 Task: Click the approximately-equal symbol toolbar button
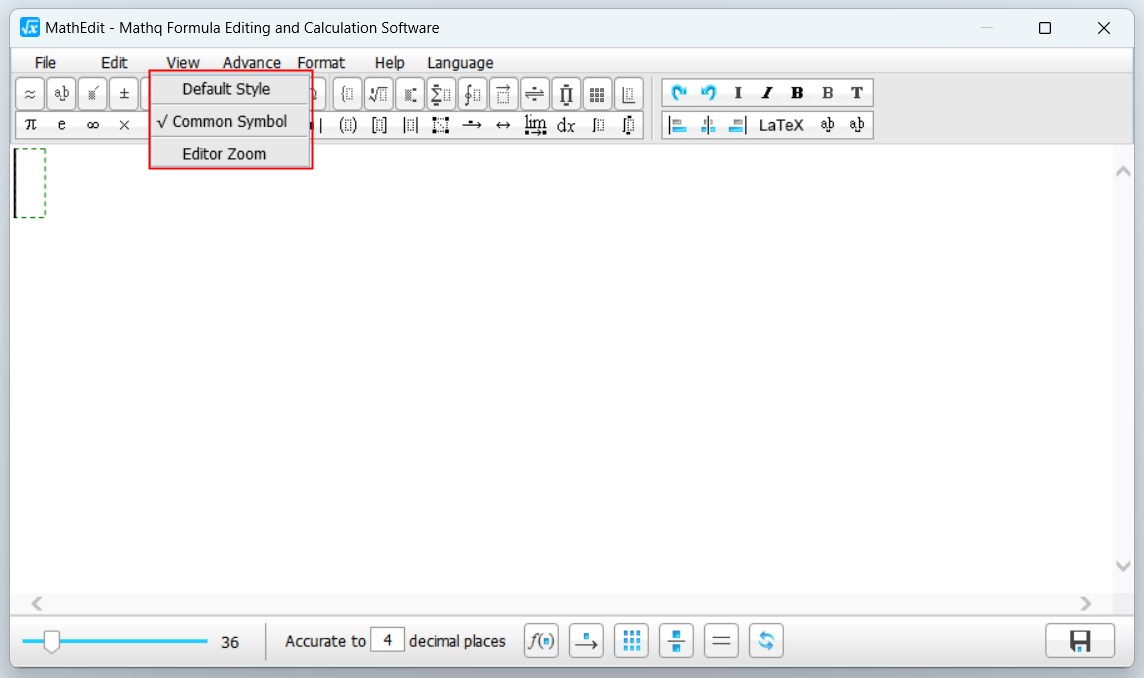coord(30,93)
